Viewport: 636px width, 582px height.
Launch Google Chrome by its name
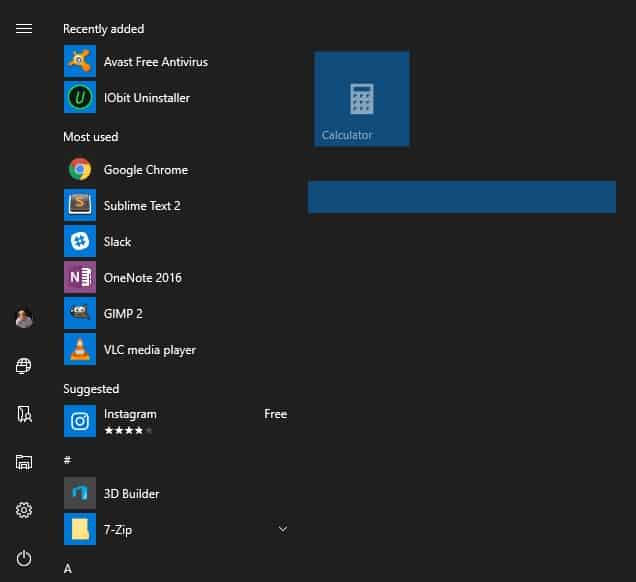point(146,170)
